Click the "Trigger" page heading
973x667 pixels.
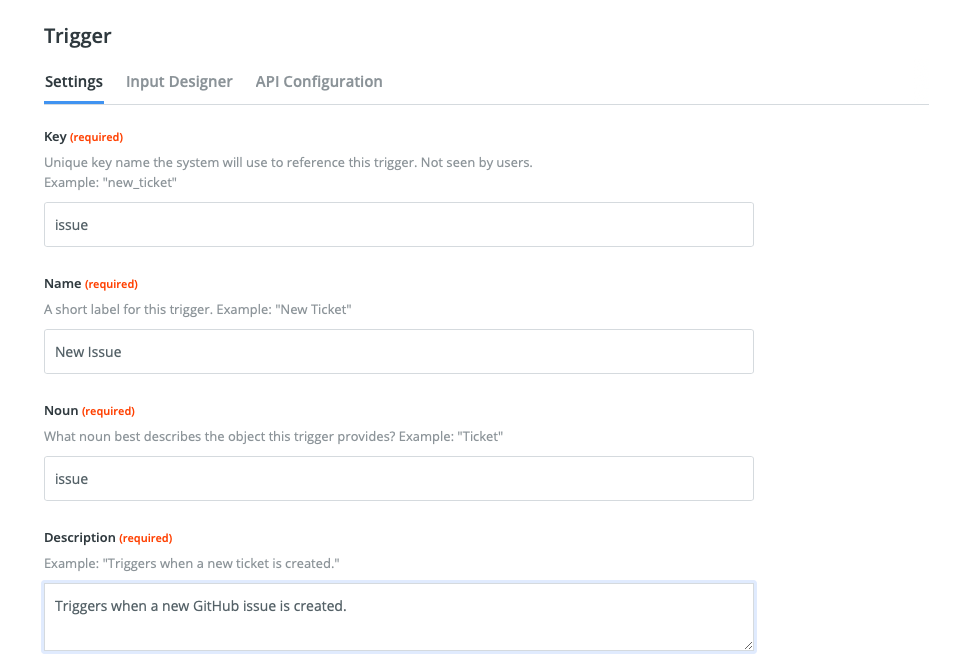coord(78,36)
